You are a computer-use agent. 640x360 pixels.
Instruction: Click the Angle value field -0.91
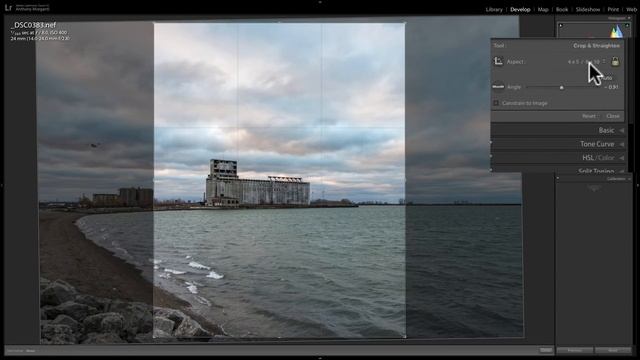(612, 87)
